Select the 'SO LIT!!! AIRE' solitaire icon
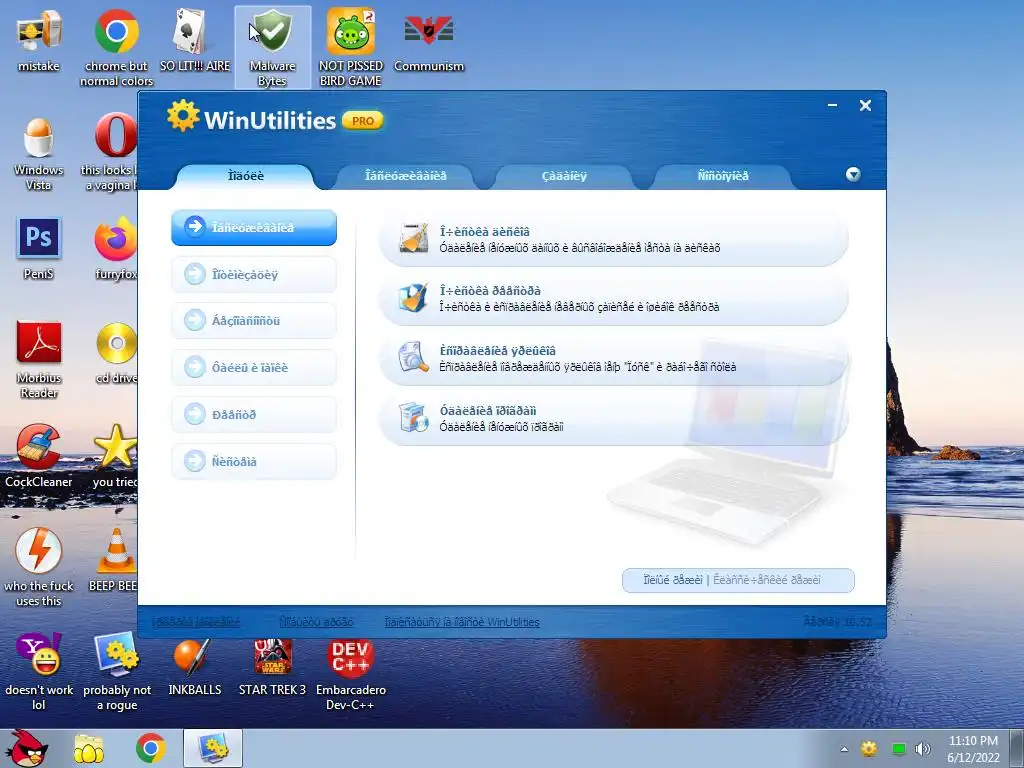This screenshot has width=1024, height=768. 195,40
